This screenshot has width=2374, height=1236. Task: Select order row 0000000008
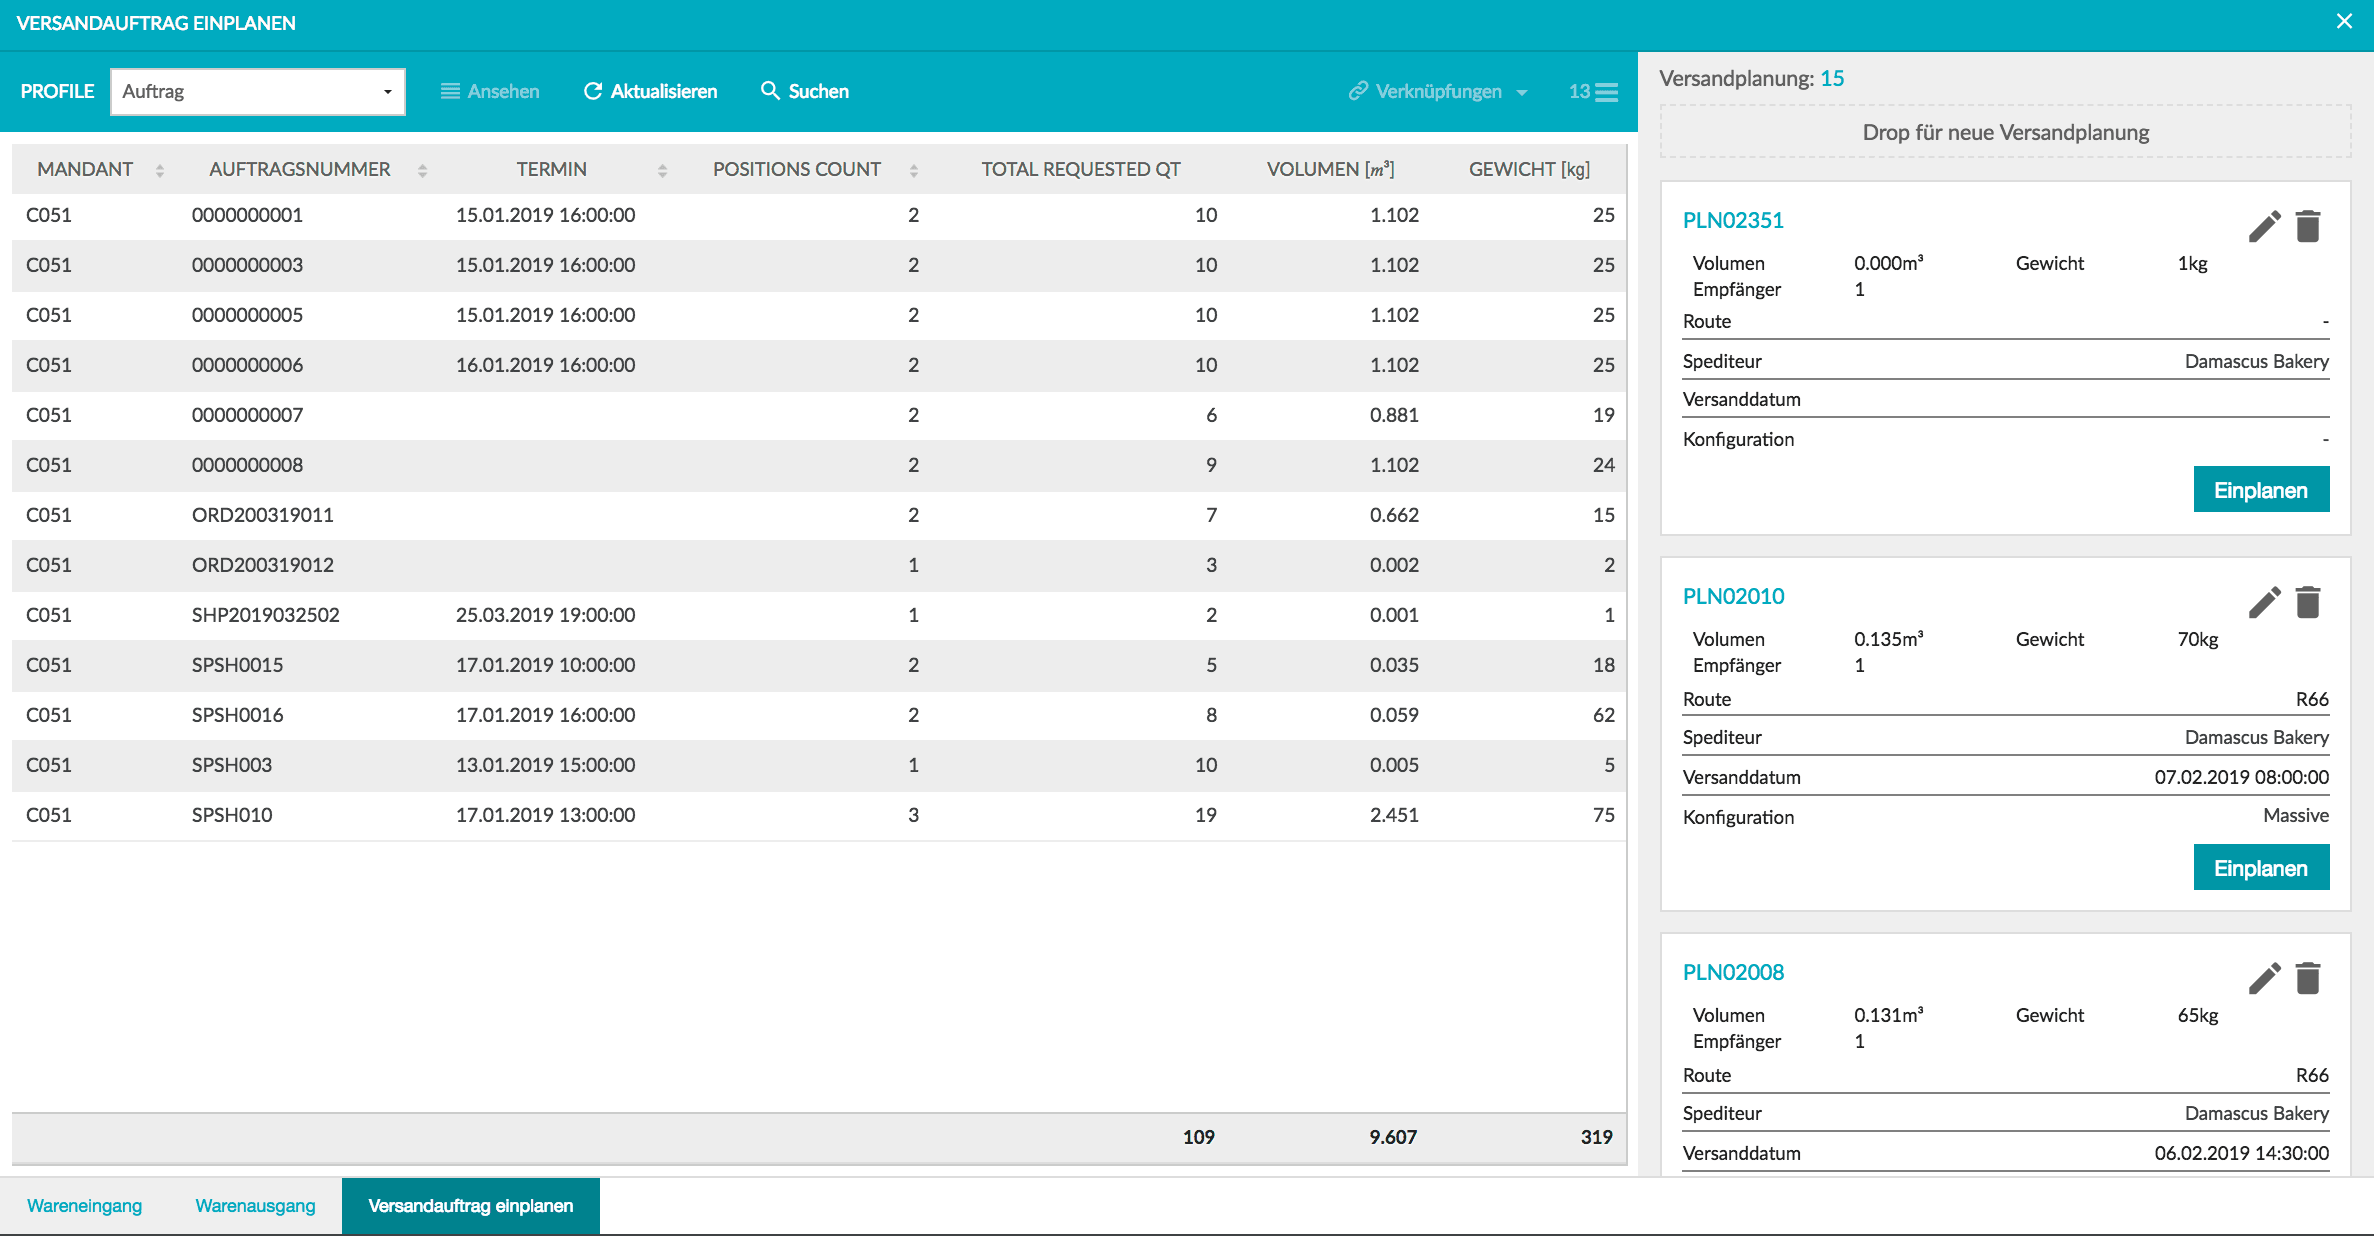(x=819, y=465)
